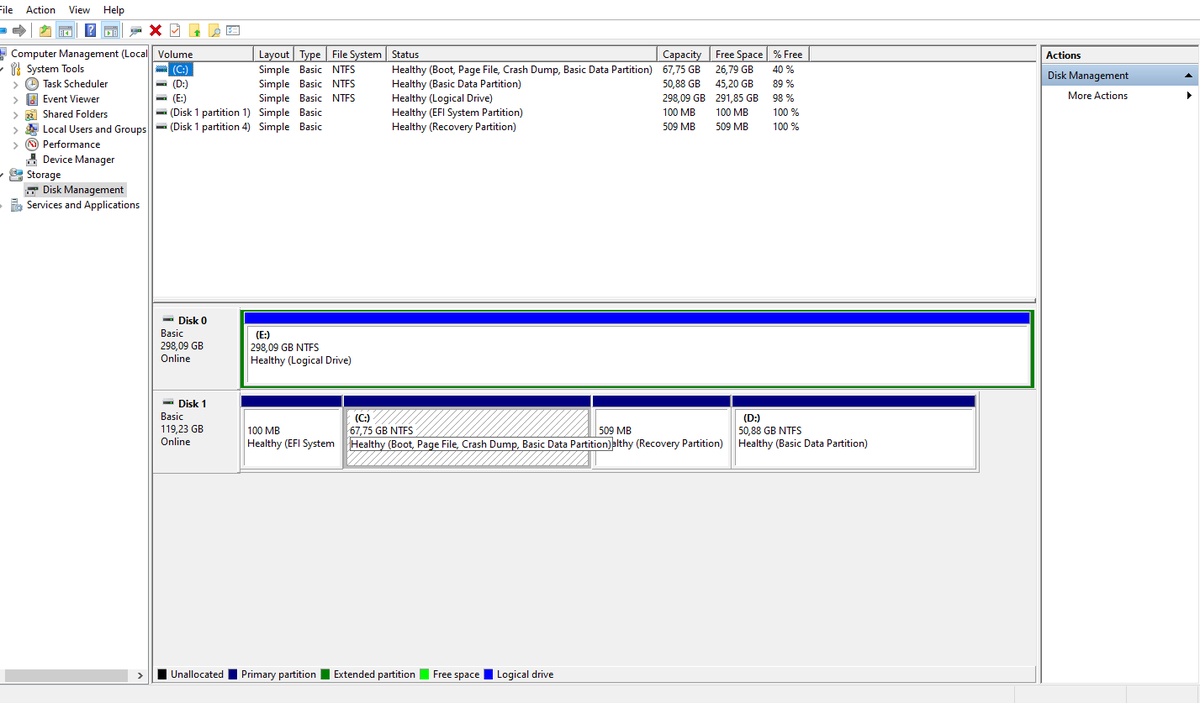Screen dimensions: 1200x703
Task: Toggle show/hide action pane icon
Action: 111,30
